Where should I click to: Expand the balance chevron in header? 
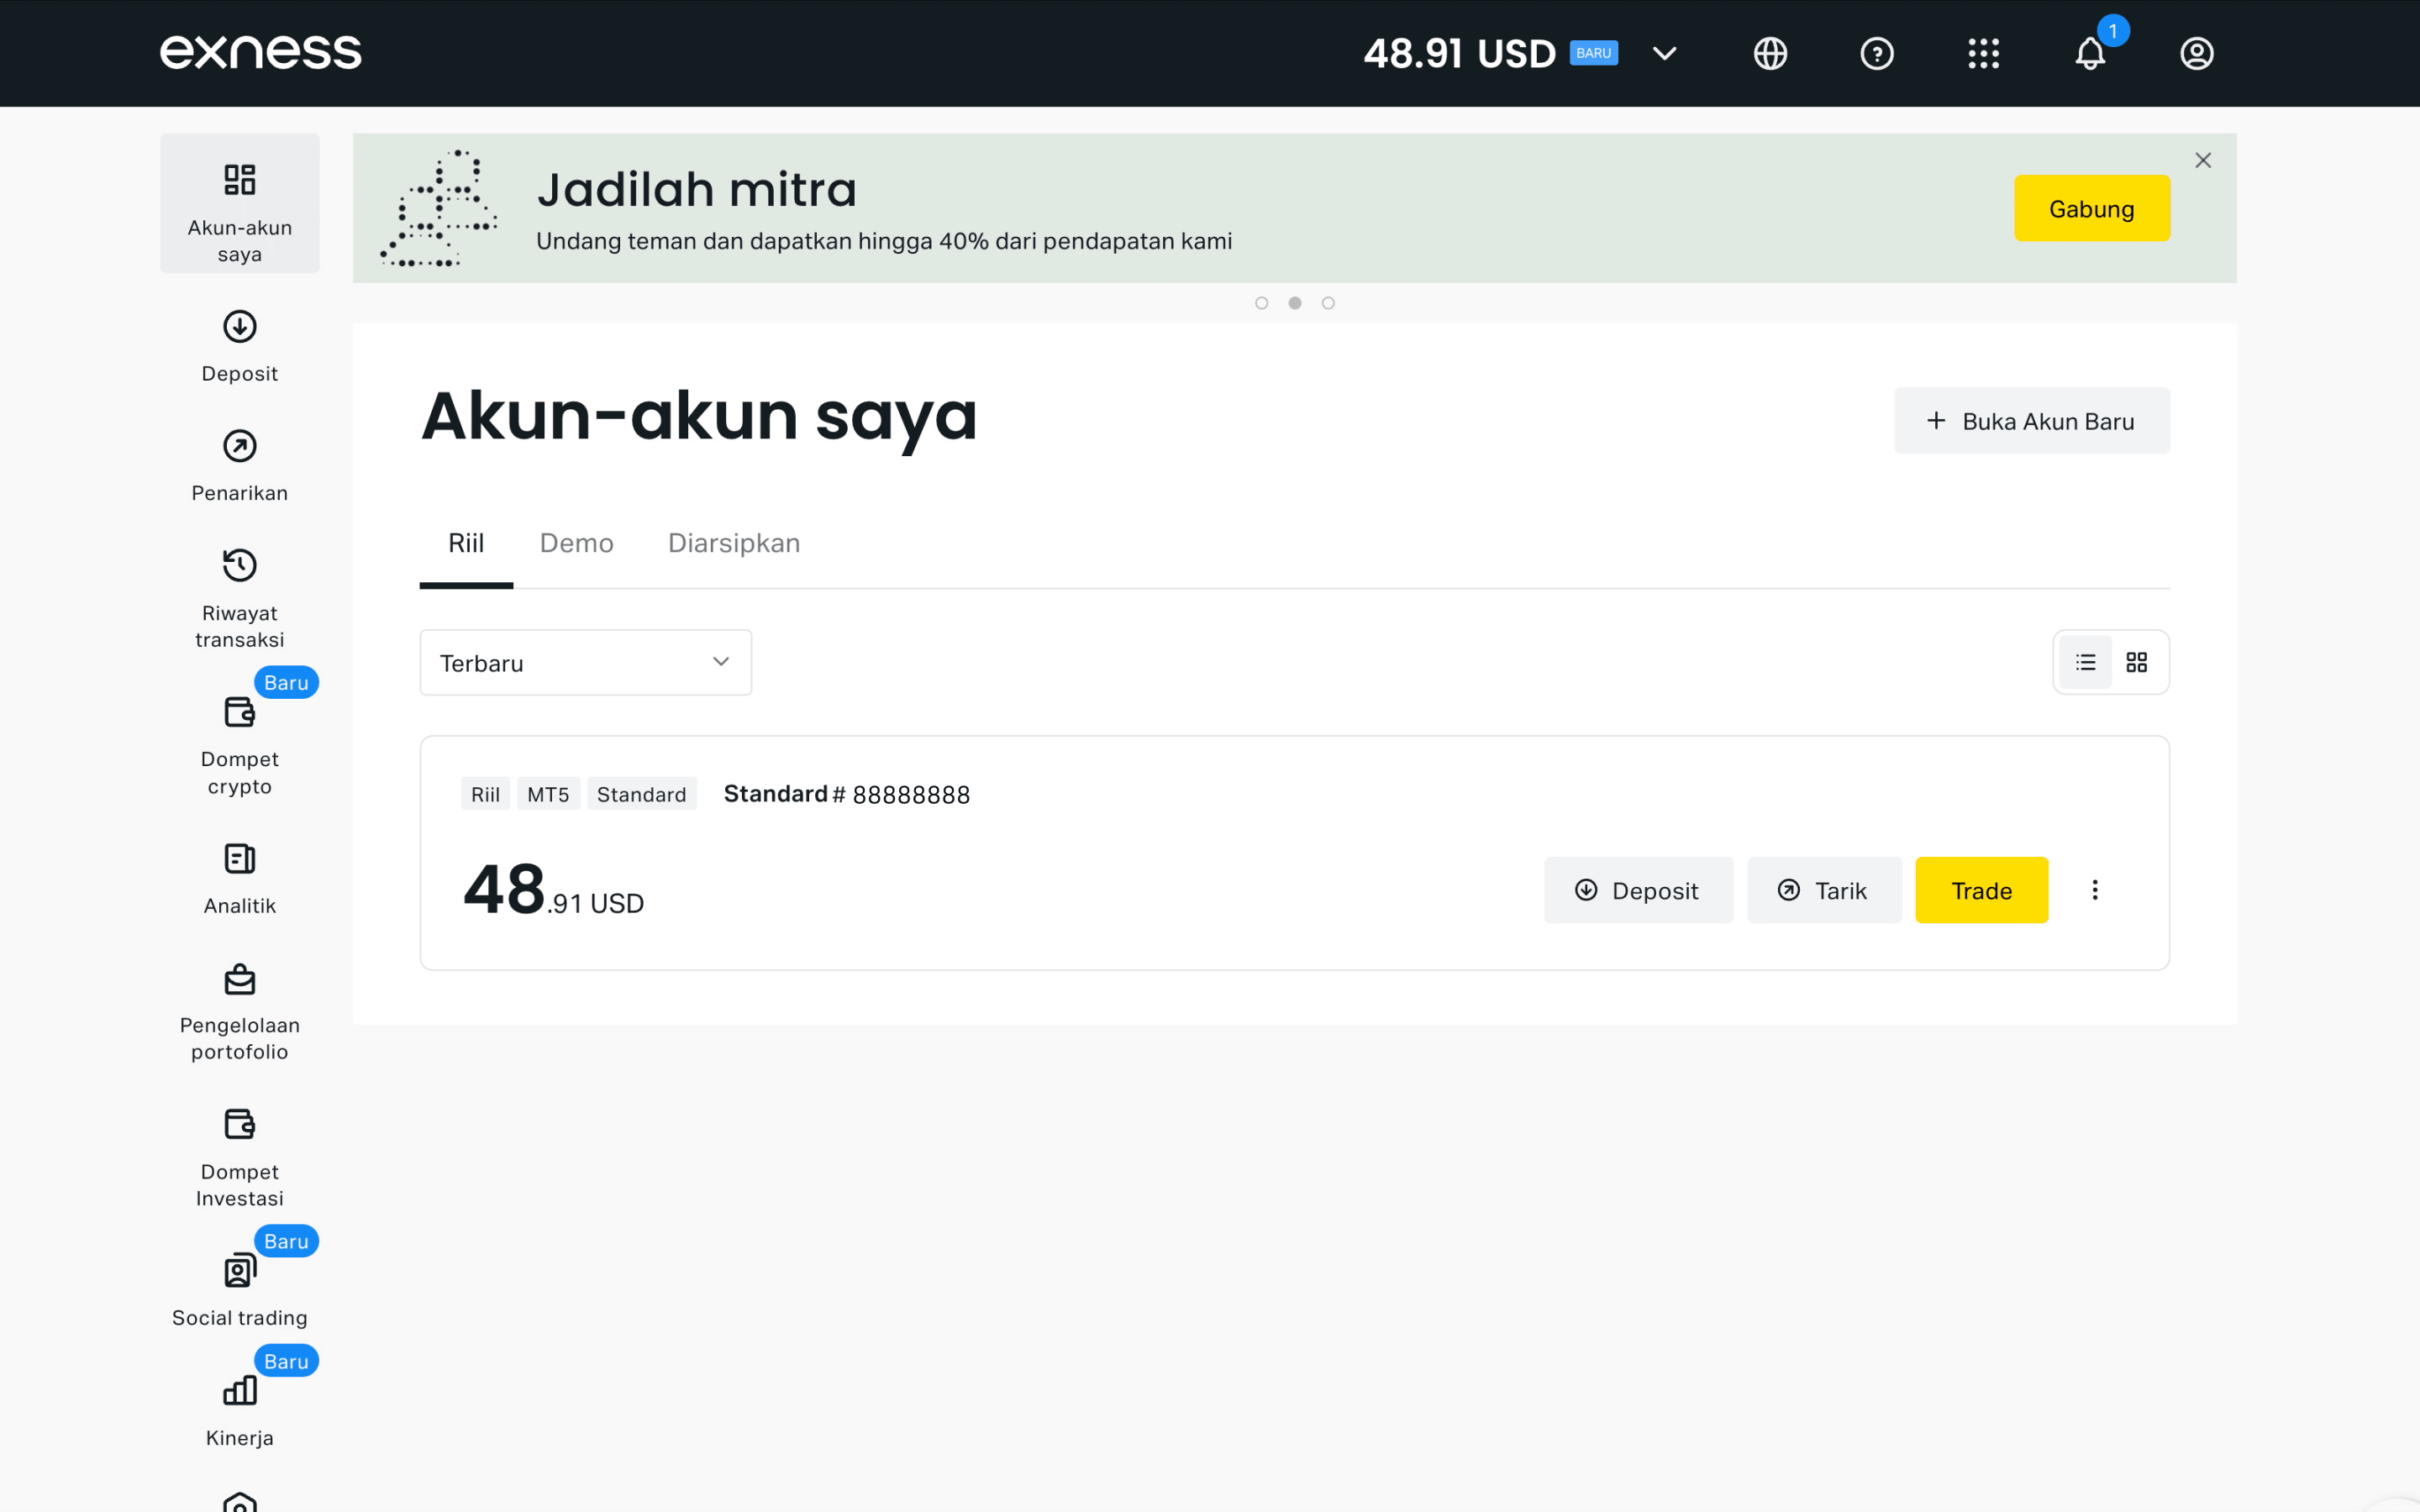[x=1664, y=53]
